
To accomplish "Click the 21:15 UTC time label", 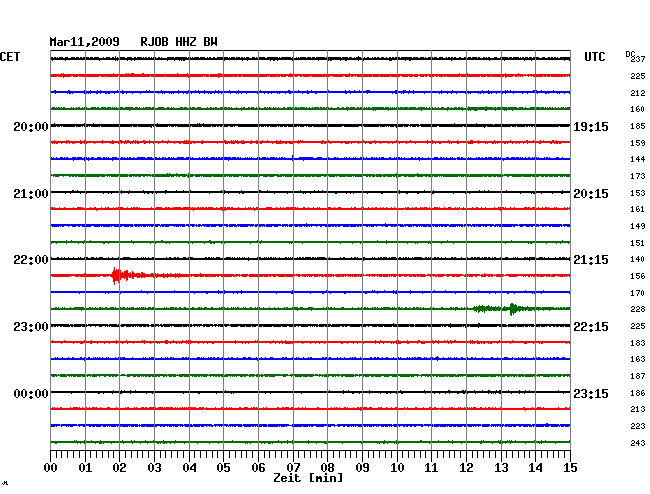I will pos(591,260).
